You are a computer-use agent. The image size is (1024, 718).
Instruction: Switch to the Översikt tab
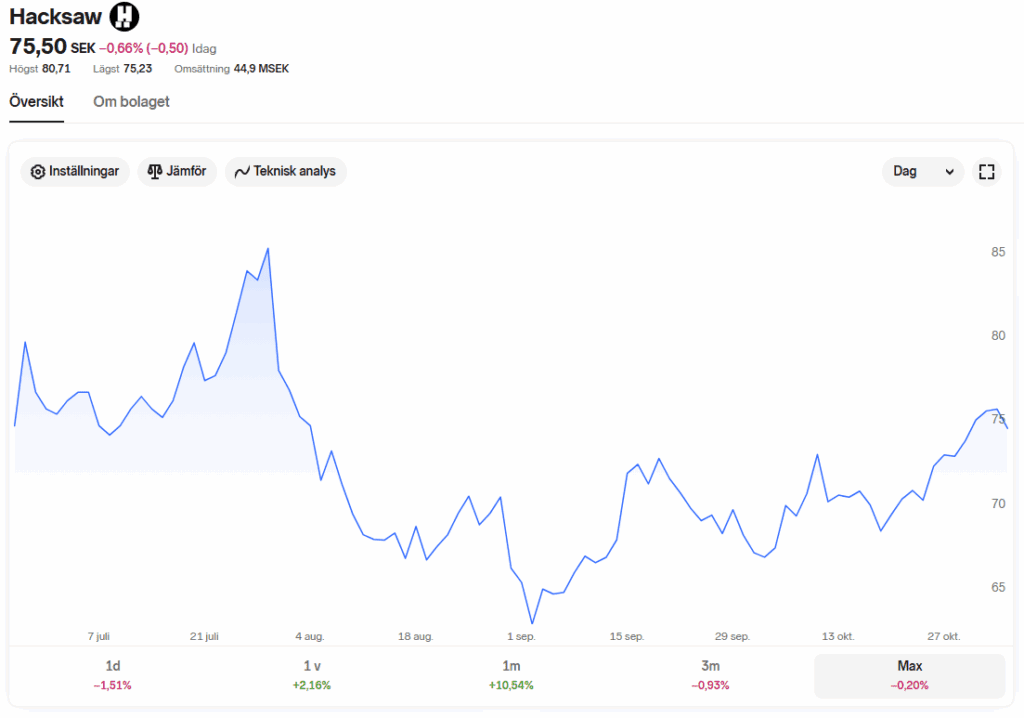coord(37,102)
